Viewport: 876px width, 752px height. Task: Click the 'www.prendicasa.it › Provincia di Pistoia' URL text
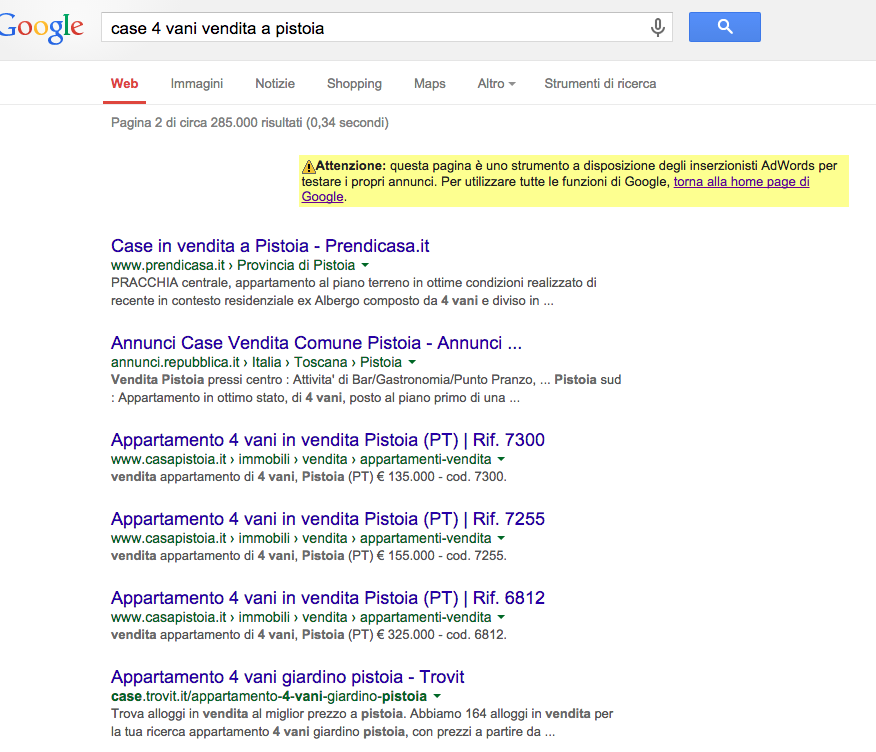(x=233, y=265)
